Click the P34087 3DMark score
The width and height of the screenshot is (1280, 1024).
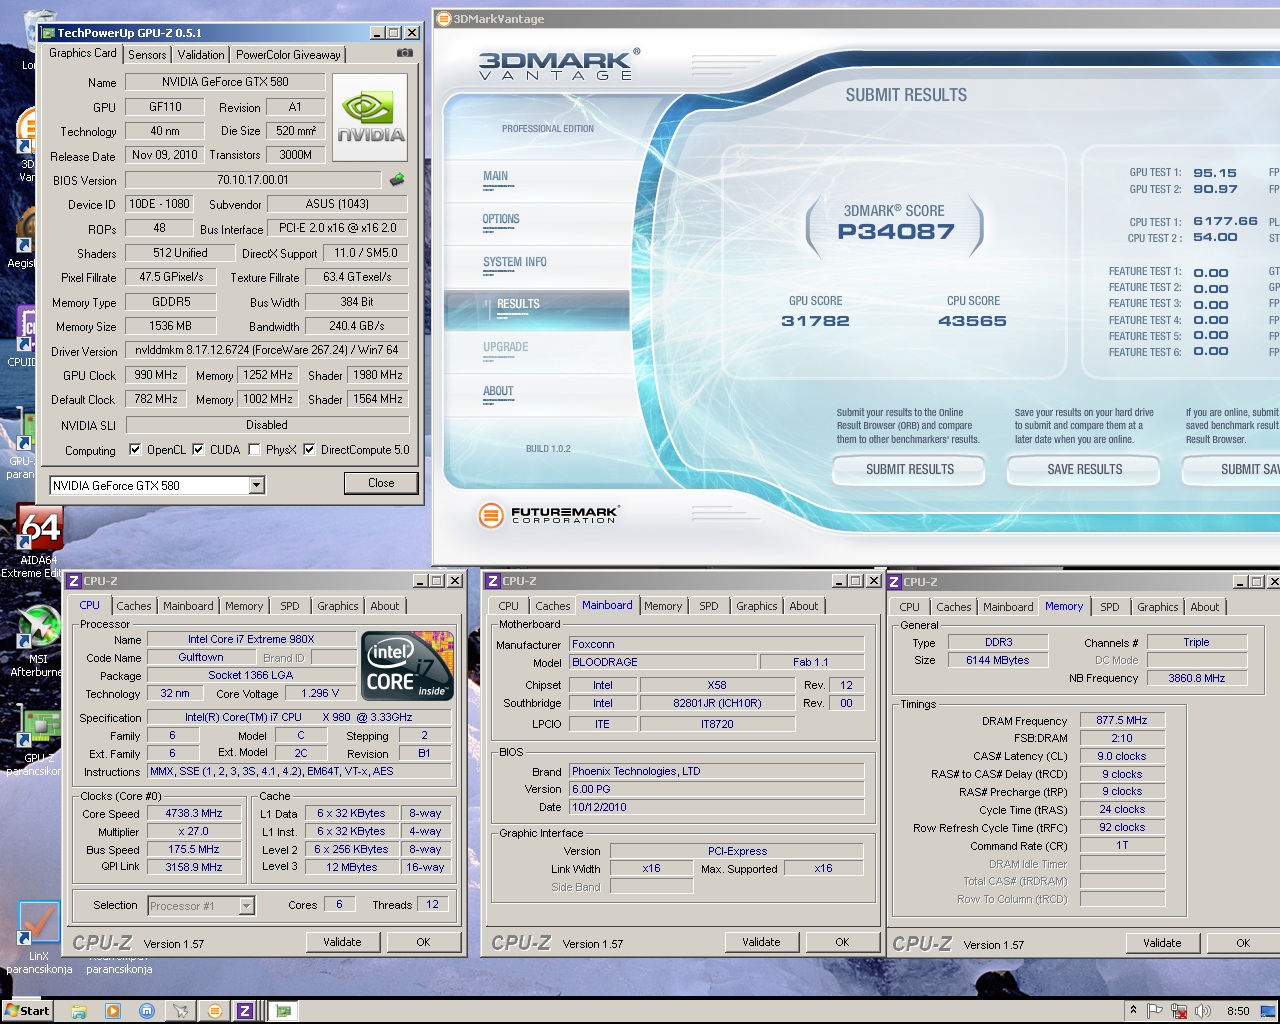(x=896, y=232)
